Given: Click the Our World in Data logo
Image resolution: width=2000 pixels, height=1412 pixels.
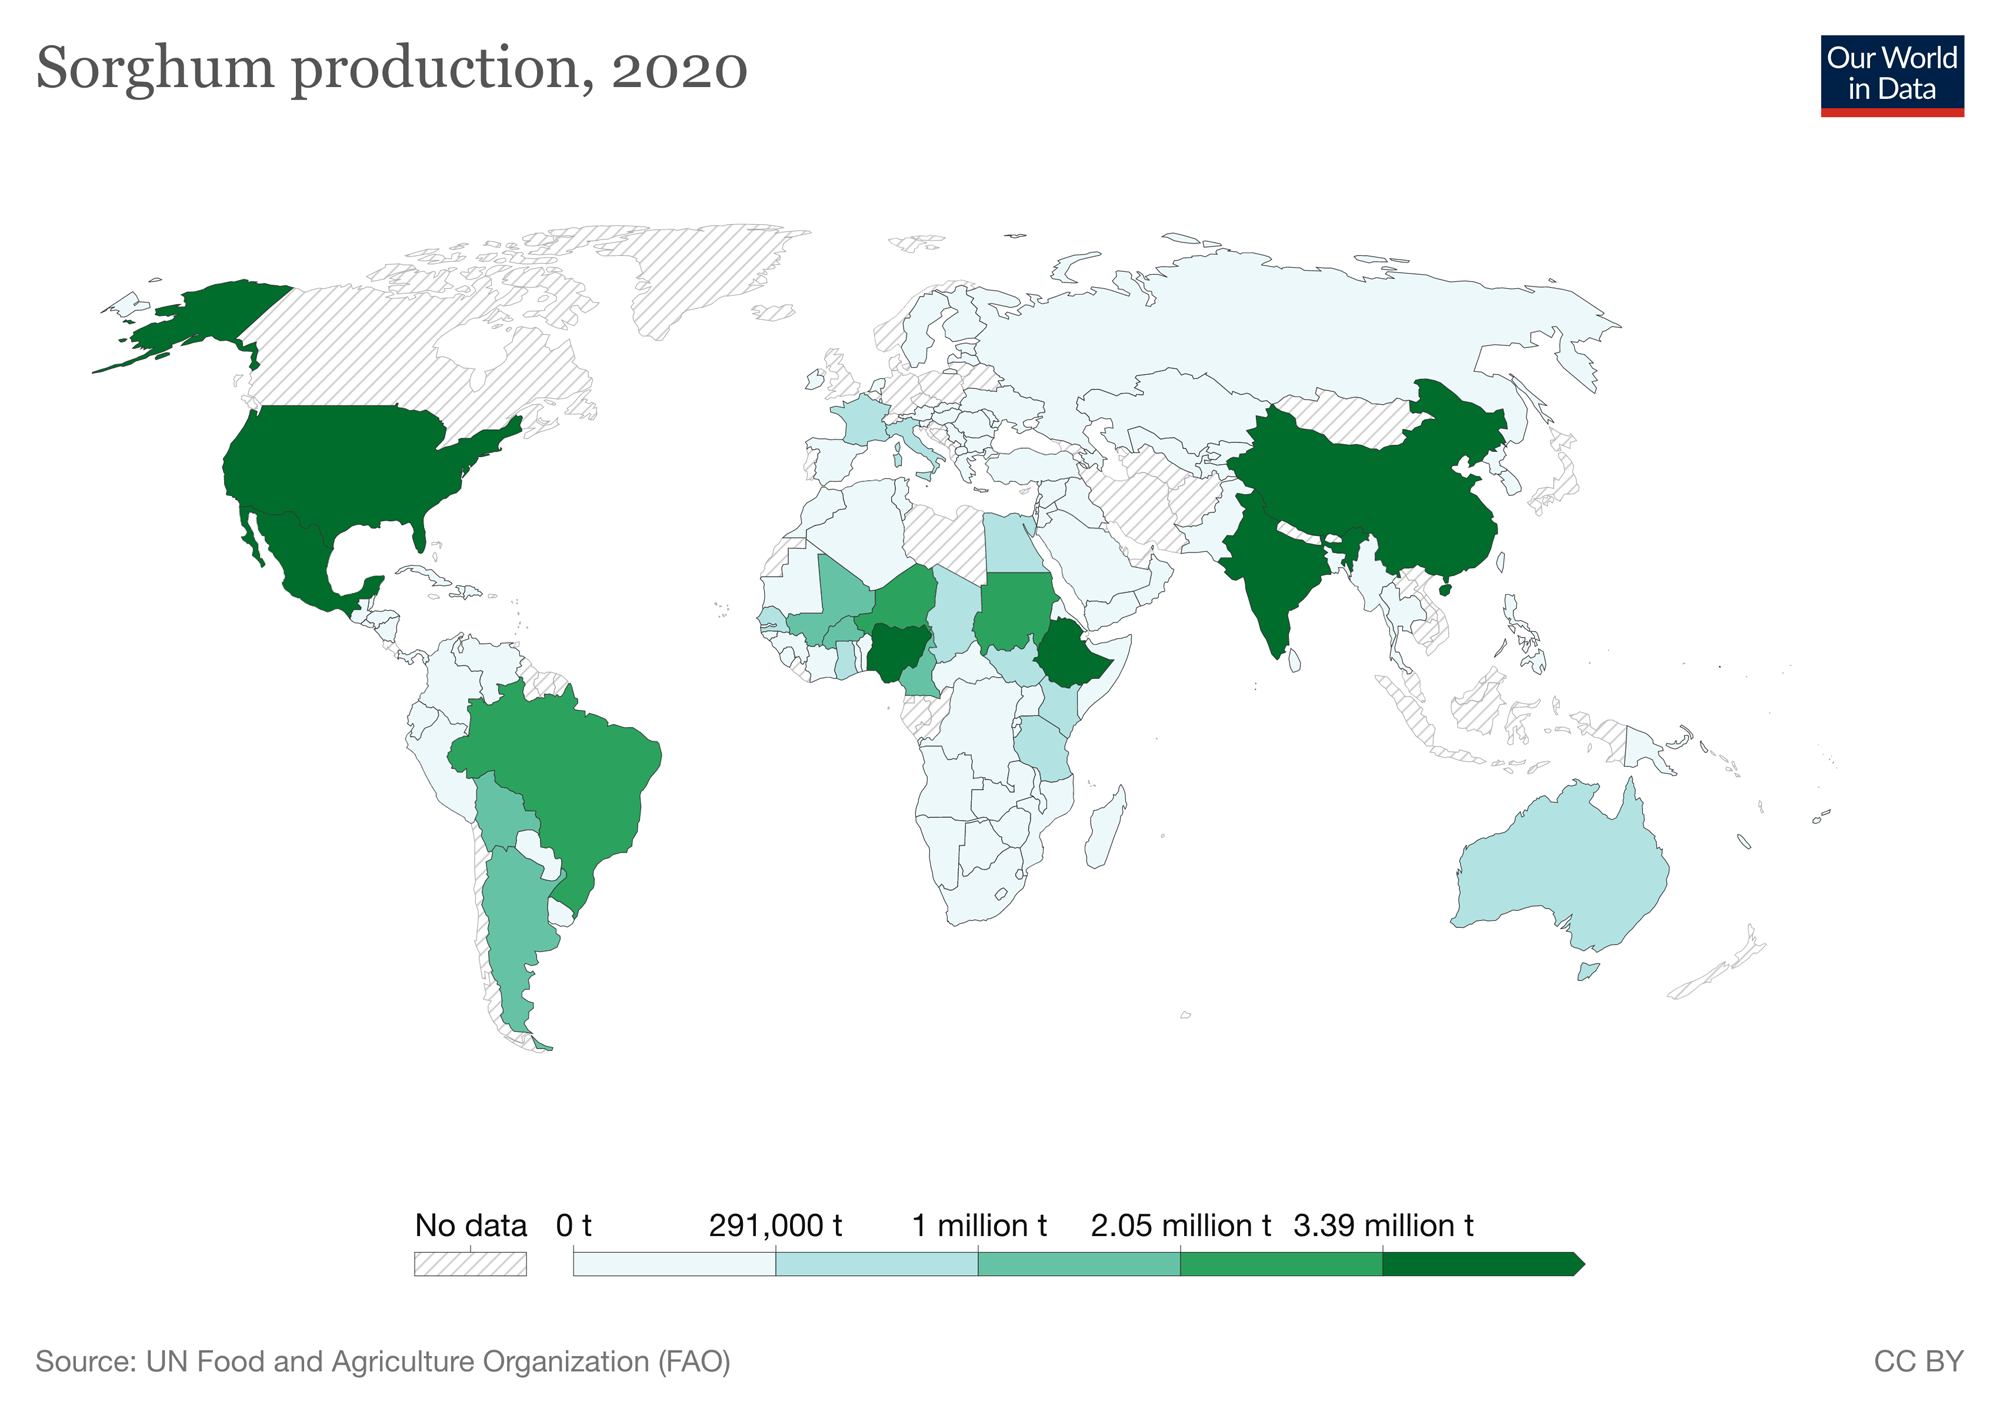Looking at the screenshot, I should click(x=1892, y=76).
